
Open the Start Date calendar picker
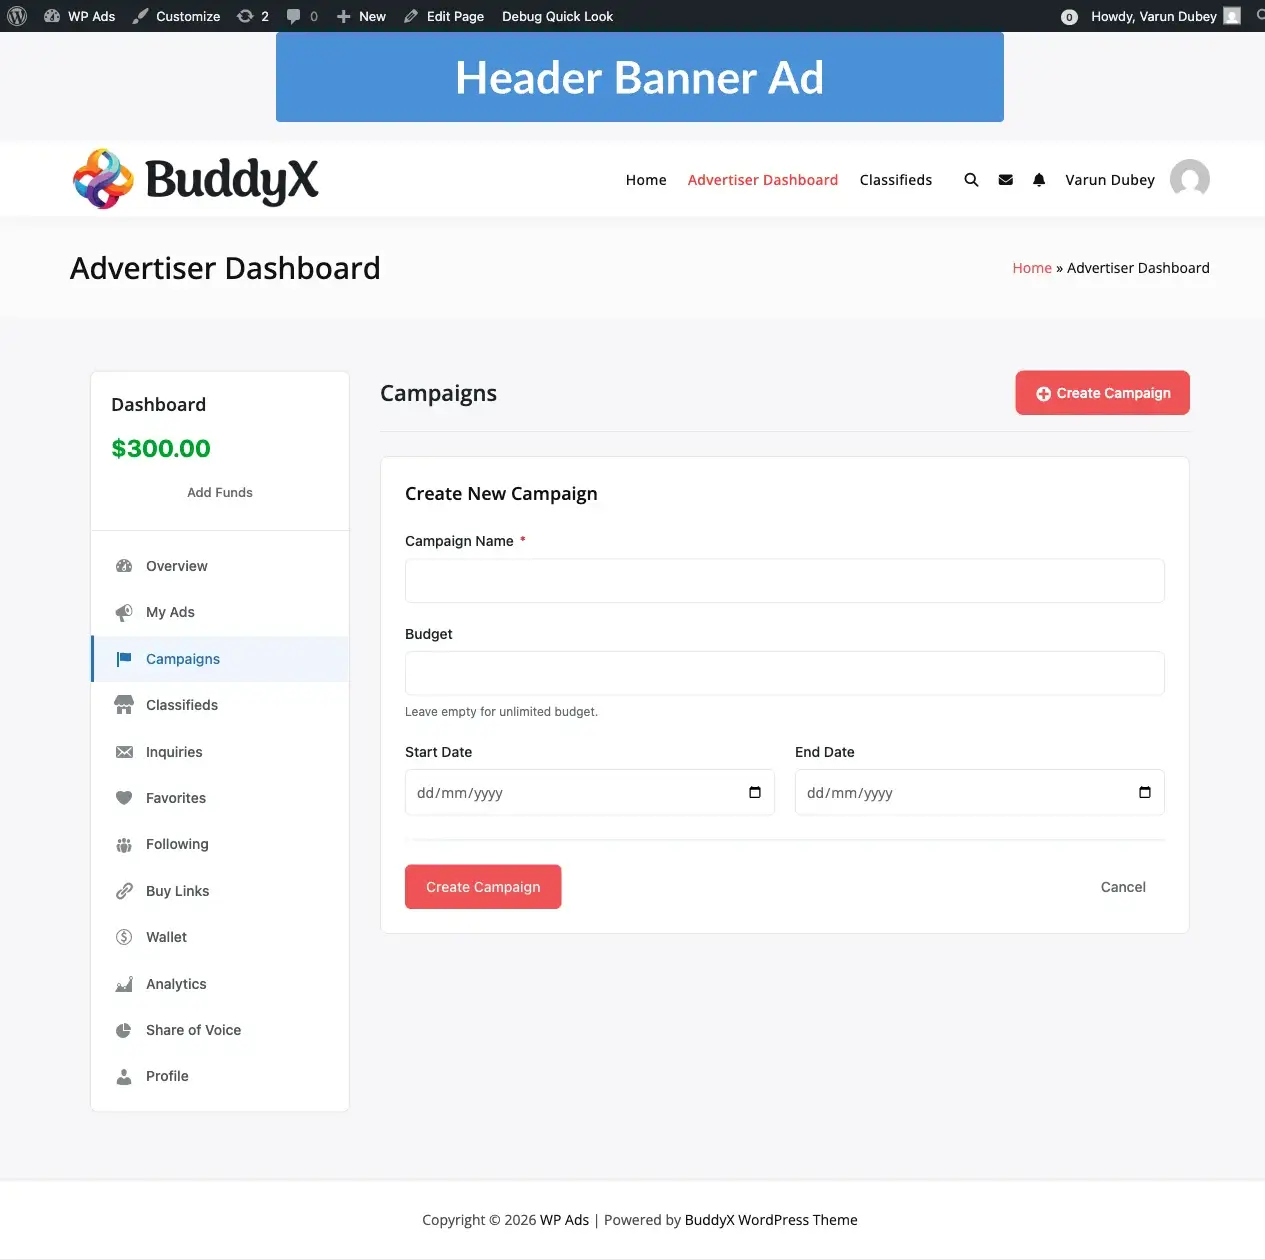[755, 793]
